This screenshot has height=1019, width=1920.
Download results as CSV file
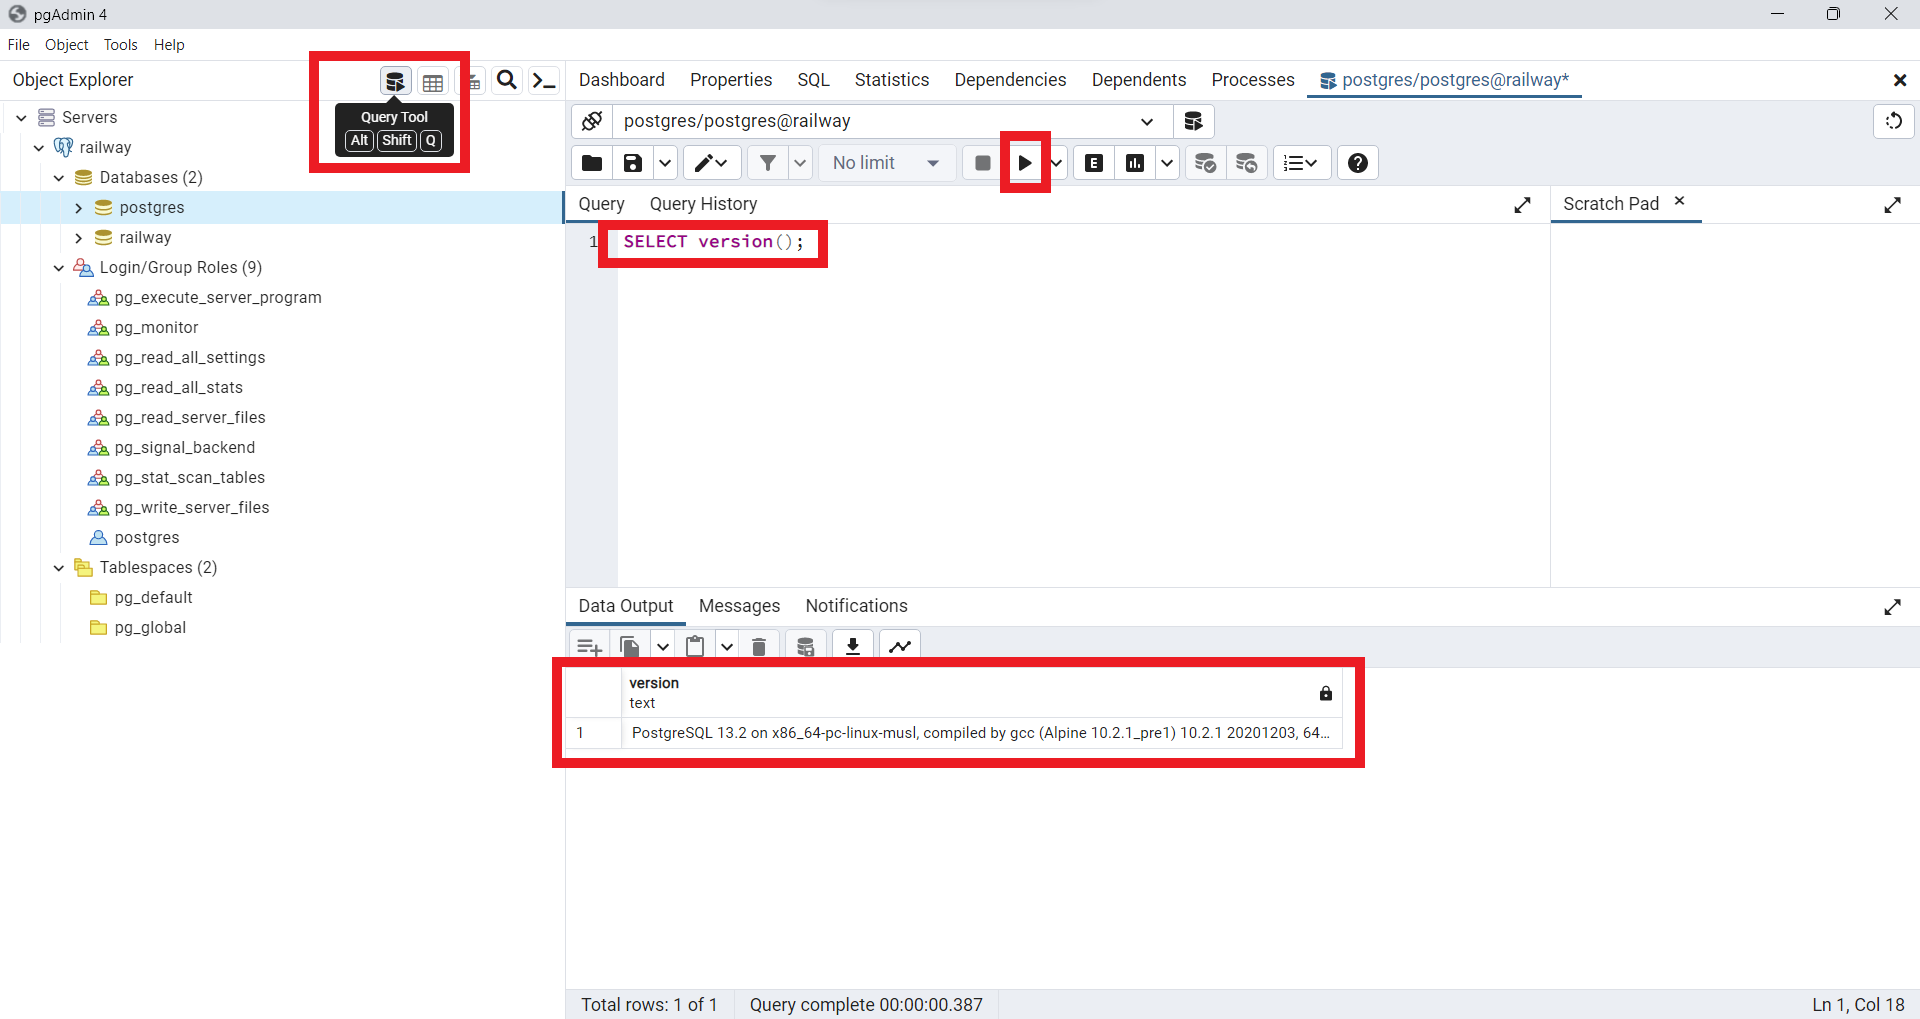(853, 647)
